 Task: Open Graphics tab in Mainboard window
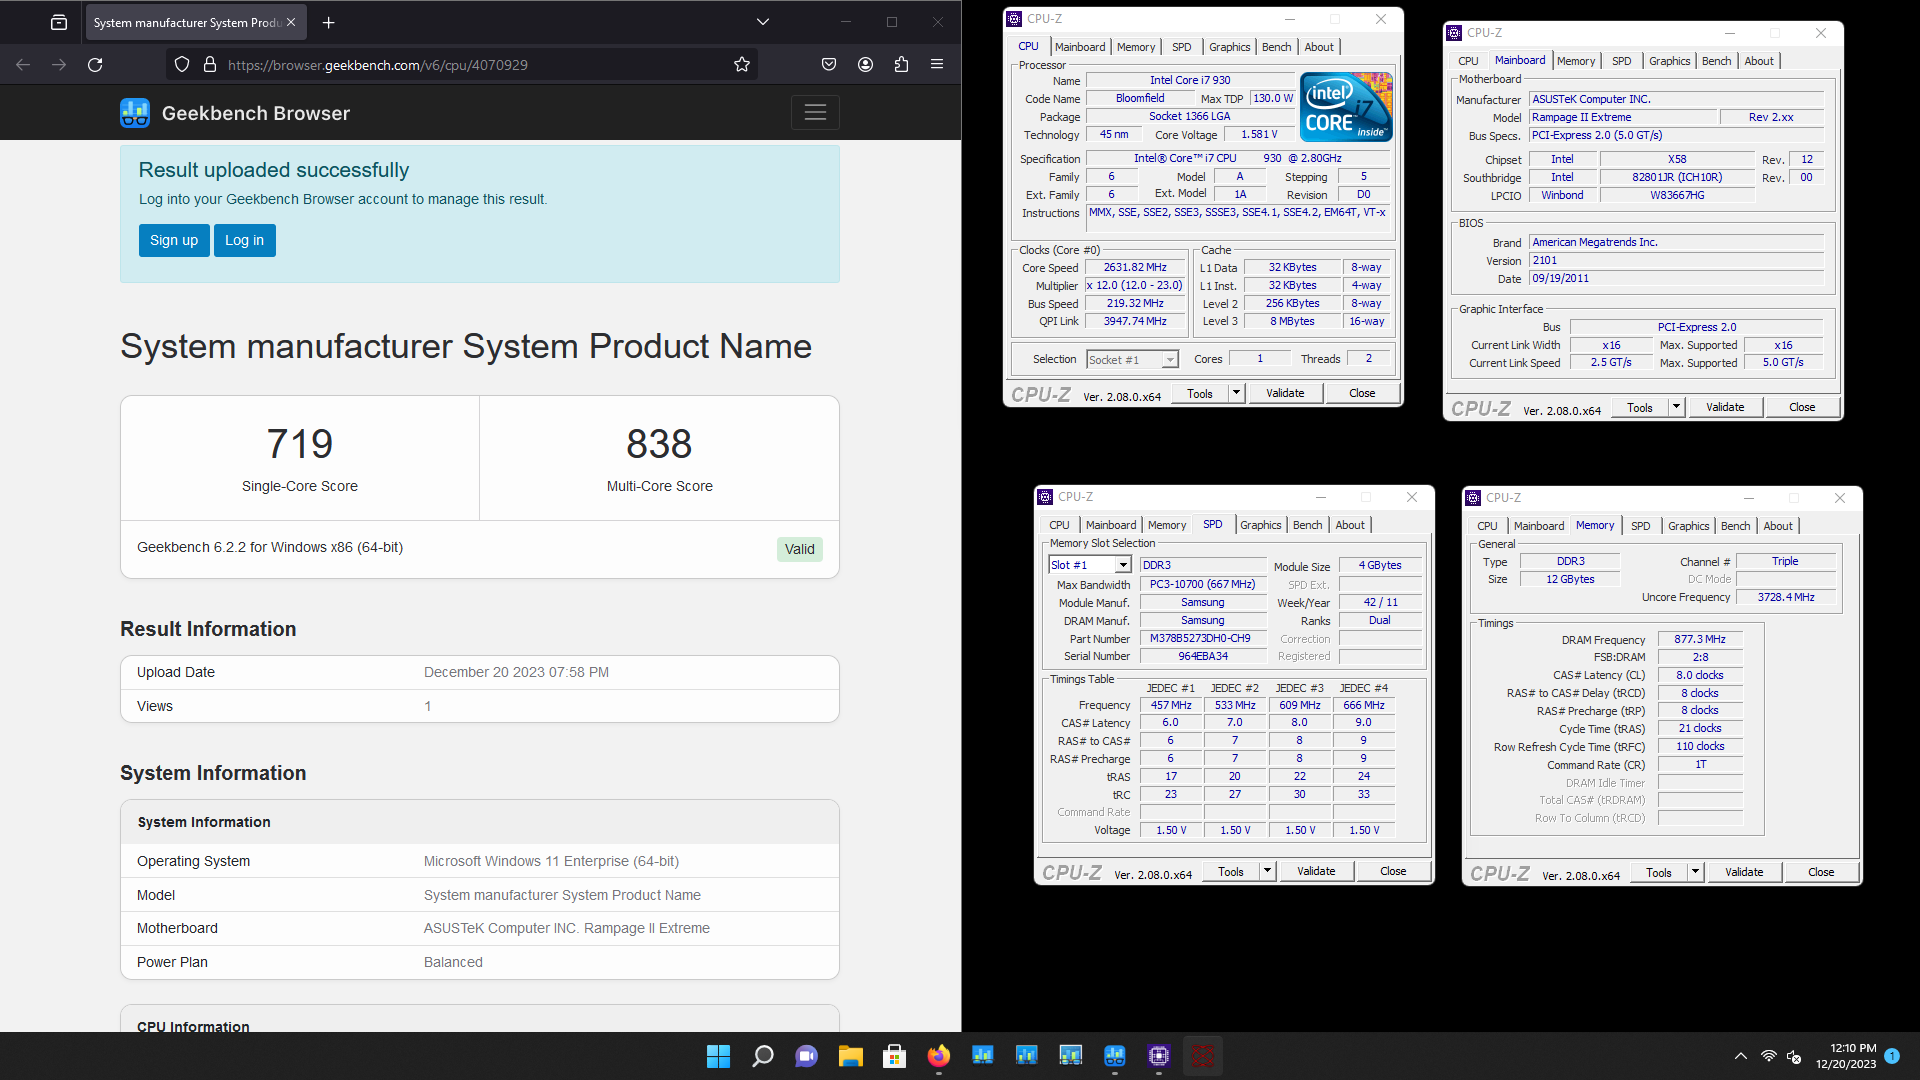1669,61
